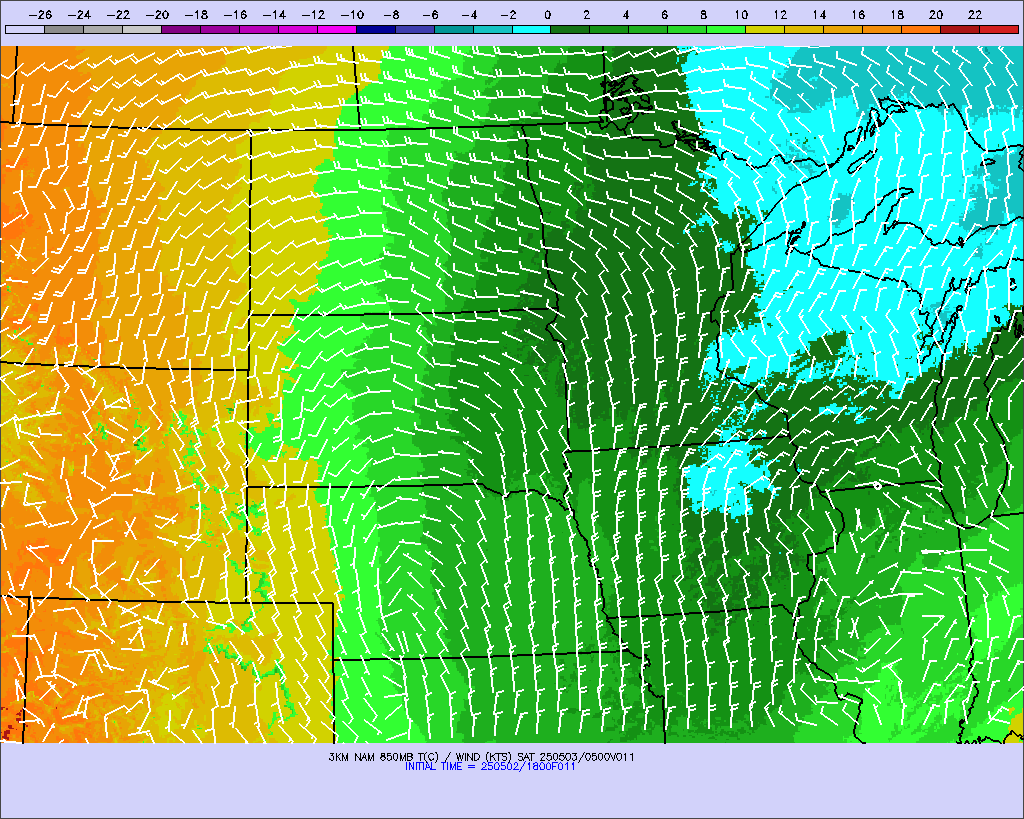Click the light orange swatch between 14 and 16

(x=843, y=29)
